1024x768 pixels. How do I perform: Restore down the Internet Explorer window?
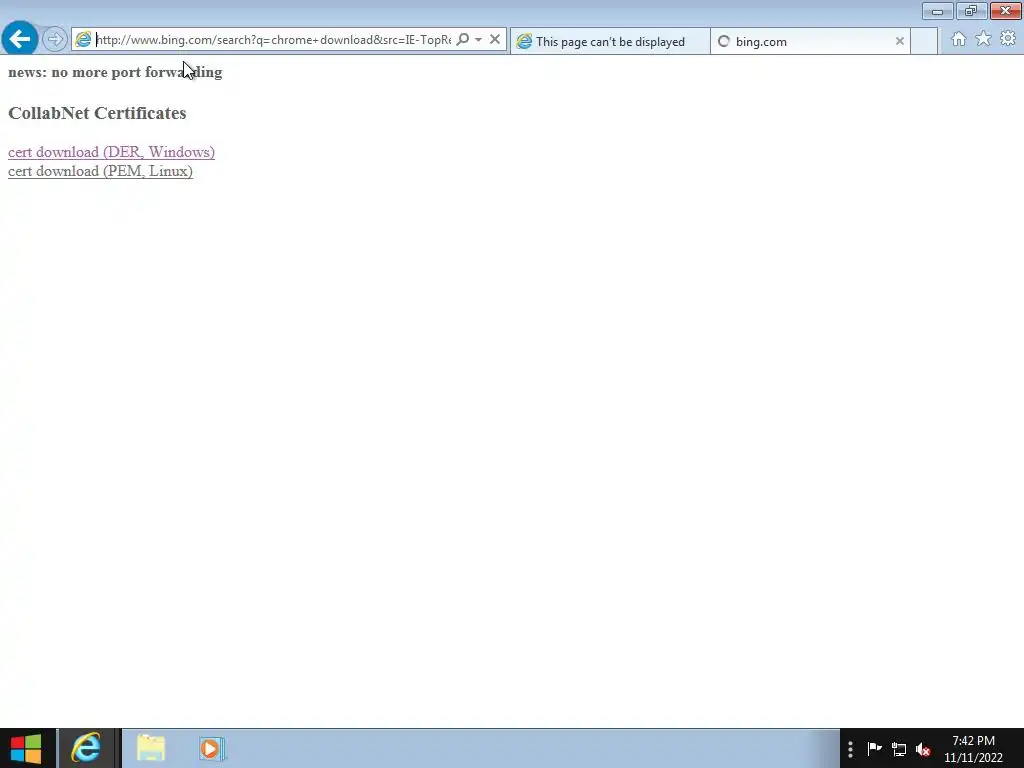[971, 11]
